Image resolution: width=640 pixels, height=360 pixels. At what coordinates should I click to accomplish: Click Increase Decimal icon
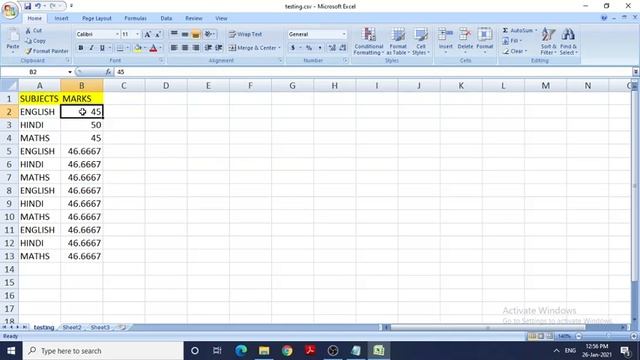tap(332, 48)
